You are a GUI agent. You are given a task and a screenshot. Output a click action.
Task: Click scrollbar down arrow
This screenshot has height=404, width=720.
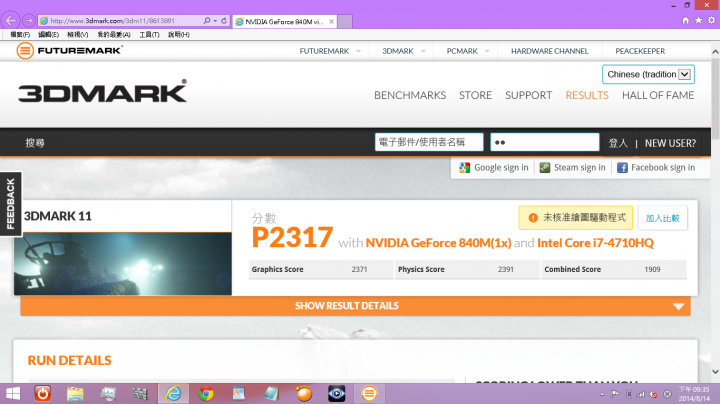tap(715, 371)
